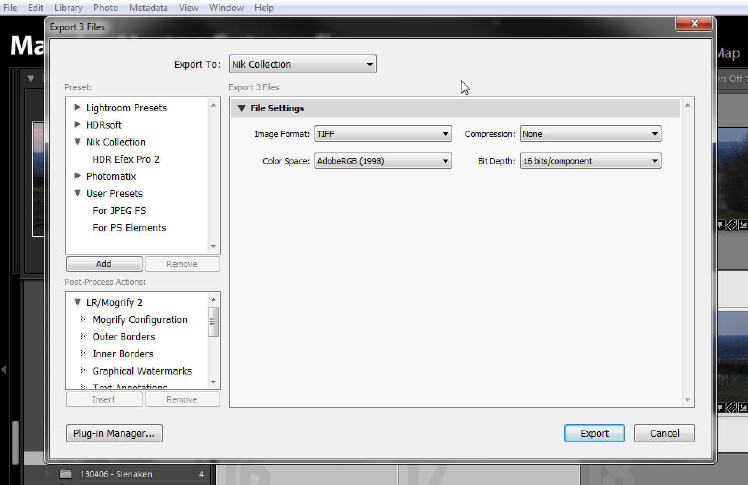Select Outer Borders label
Image resolution: width=748 pixels, height=485 pixels.
click(124, 337)
